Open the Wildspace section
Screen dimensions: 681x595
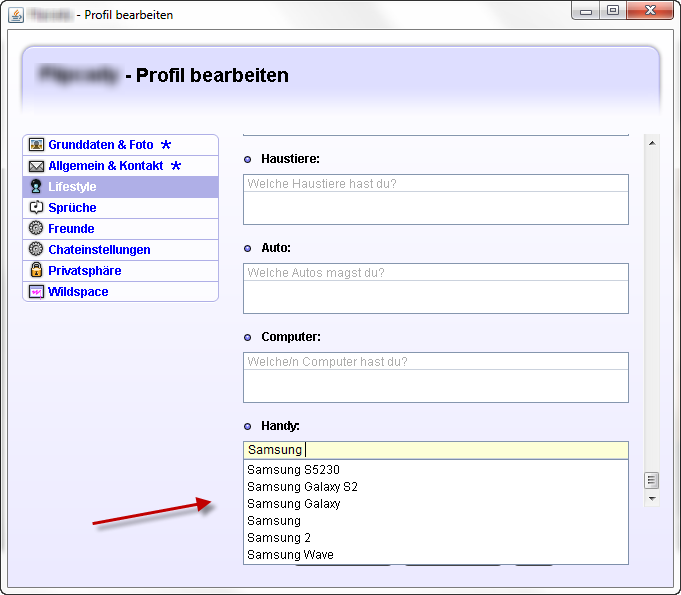point(120,291)
